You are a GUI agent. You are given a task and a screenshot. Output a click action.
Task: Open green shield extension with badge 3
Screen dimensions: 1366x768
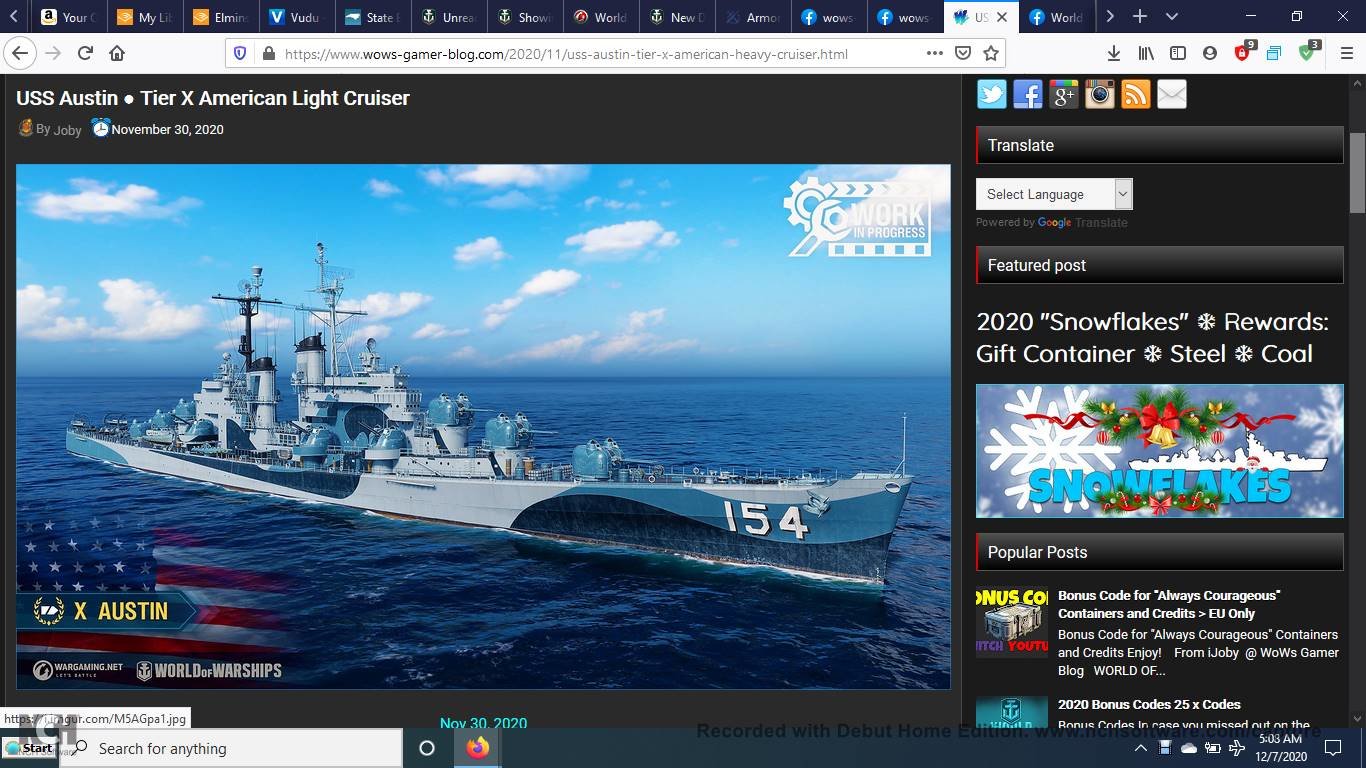click(1308, 52)
